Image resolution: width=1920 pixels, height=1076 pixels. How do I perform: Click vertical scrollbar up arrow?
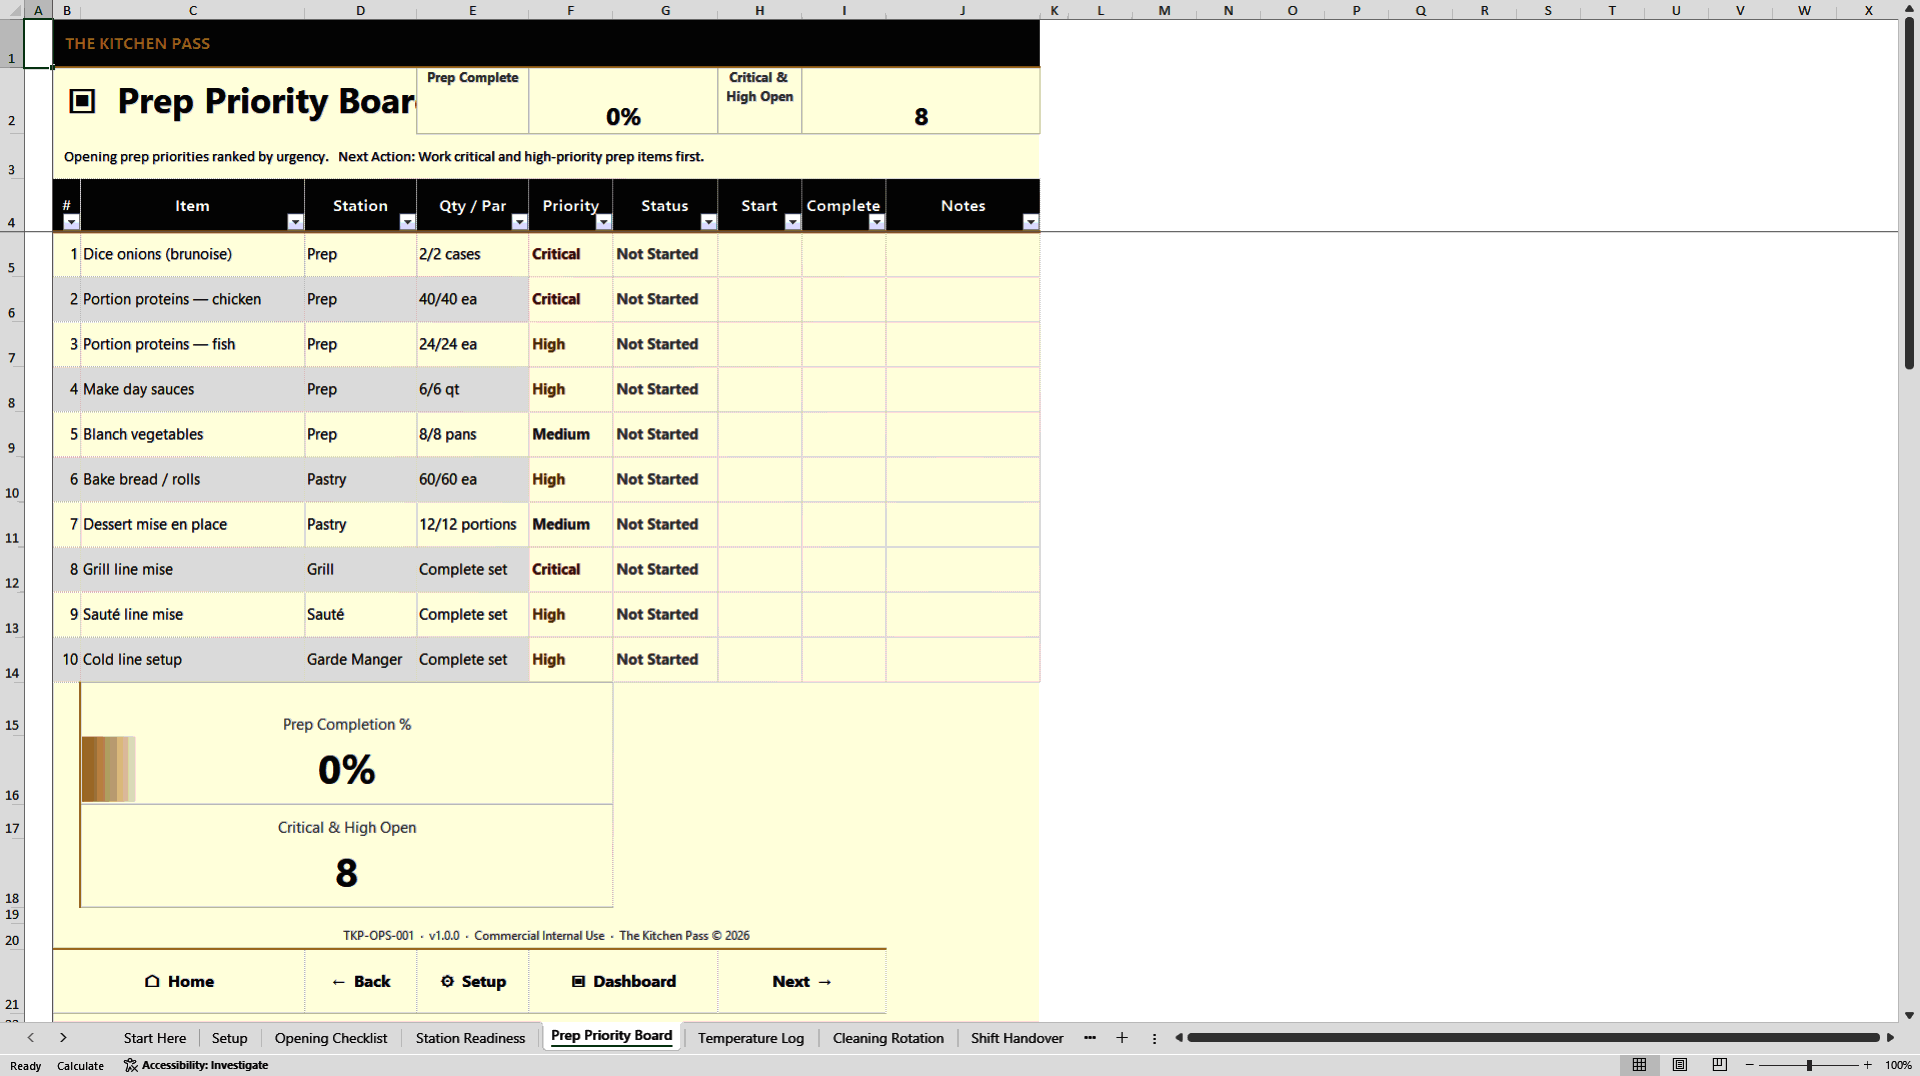coord(1909,8)
